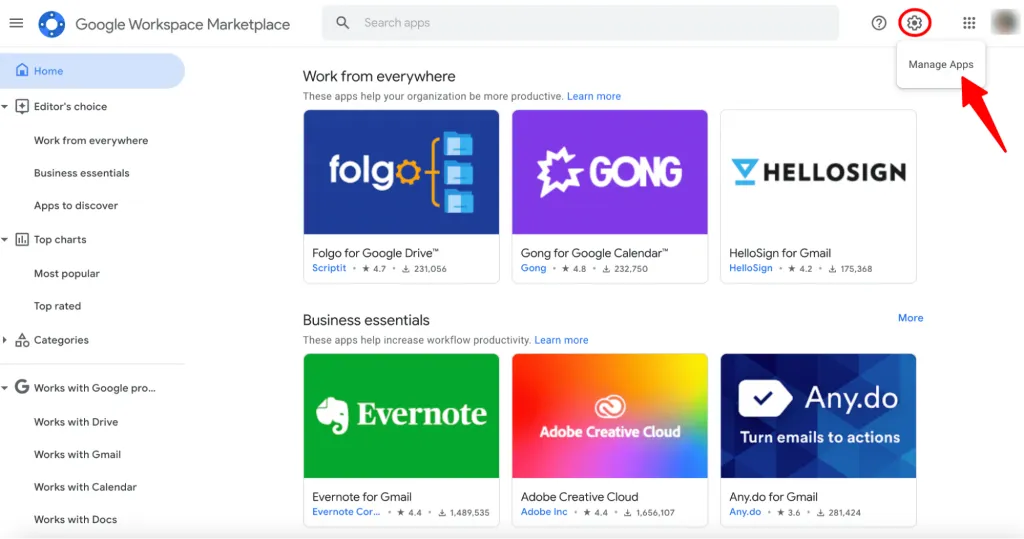Image resolution: width=1024 pixels, height=539 pixels.
Task: Click the Work from everywhere heading
Action: click(379, 76)
